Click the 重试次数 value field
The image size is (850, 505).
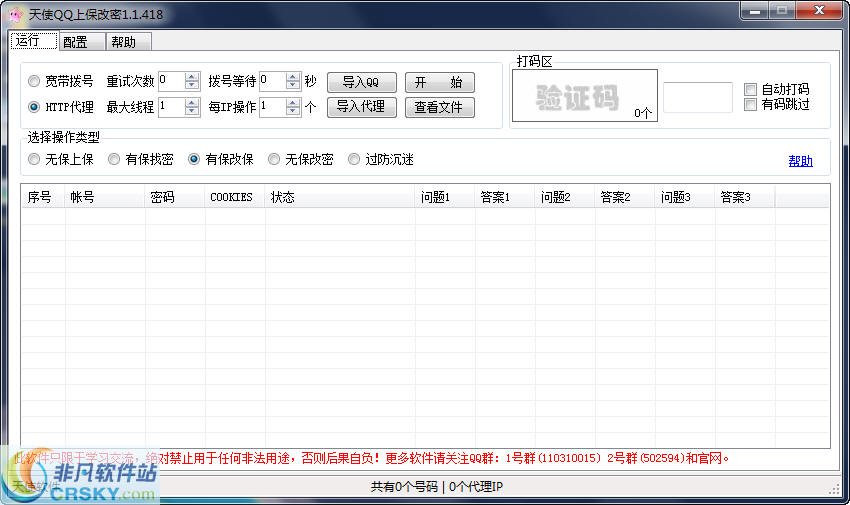(171, 81)
